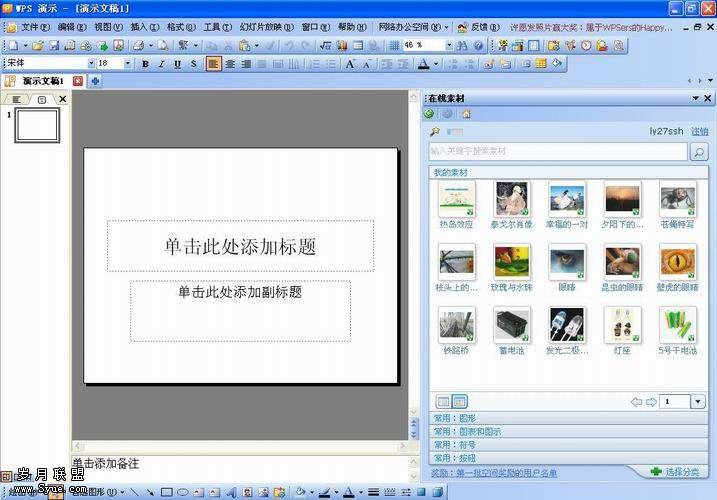Viewport: 717px width, 500px height.
Task: Click the award announcement link at panel bottom
Action: point(494,473)
